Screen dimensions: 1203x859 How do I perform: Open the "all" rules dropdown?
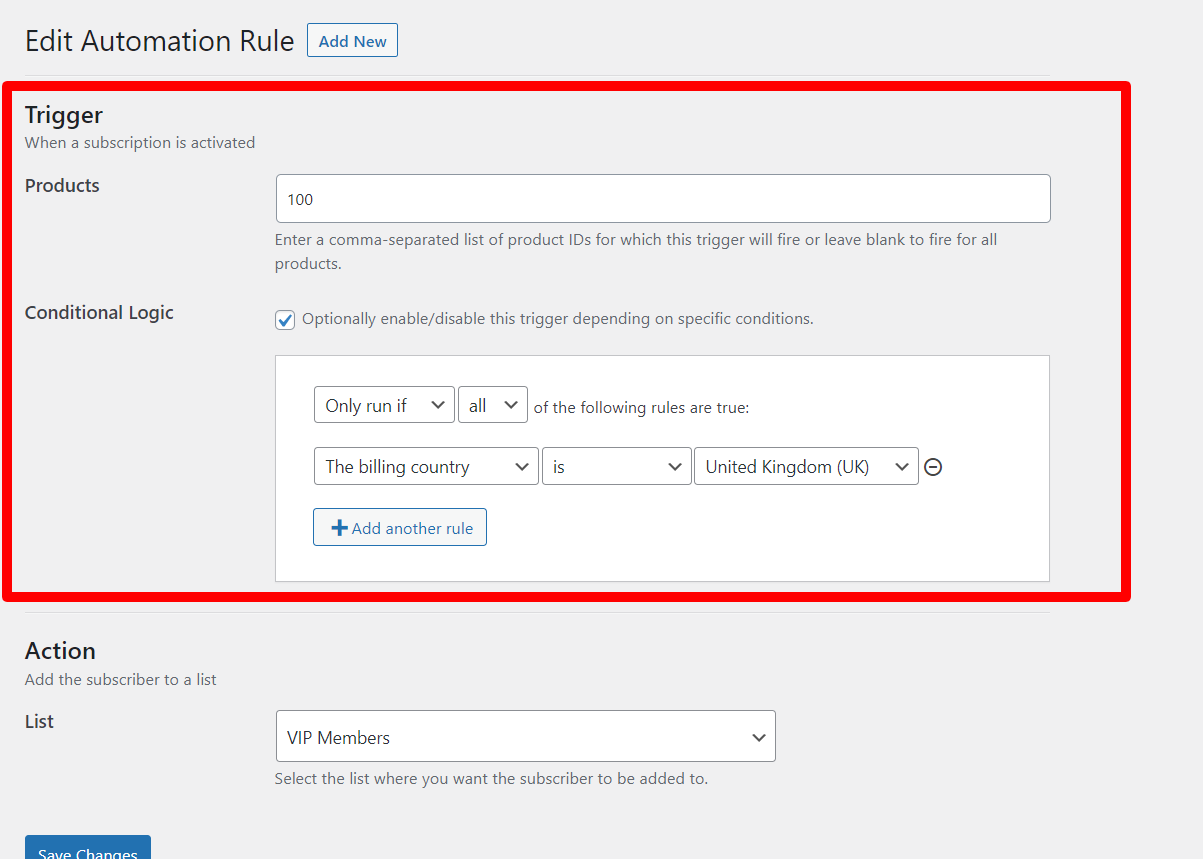point(492,404)
